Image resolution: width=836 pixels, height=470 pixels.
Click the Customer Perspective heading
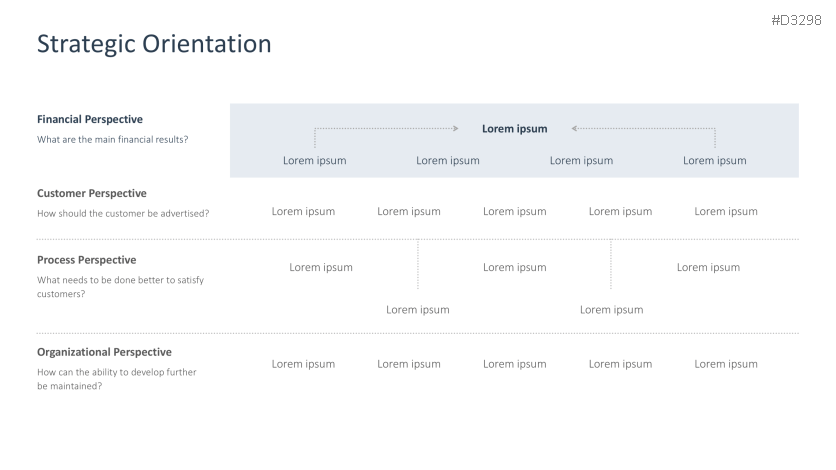pyautogui.click(x=92, y=193)
